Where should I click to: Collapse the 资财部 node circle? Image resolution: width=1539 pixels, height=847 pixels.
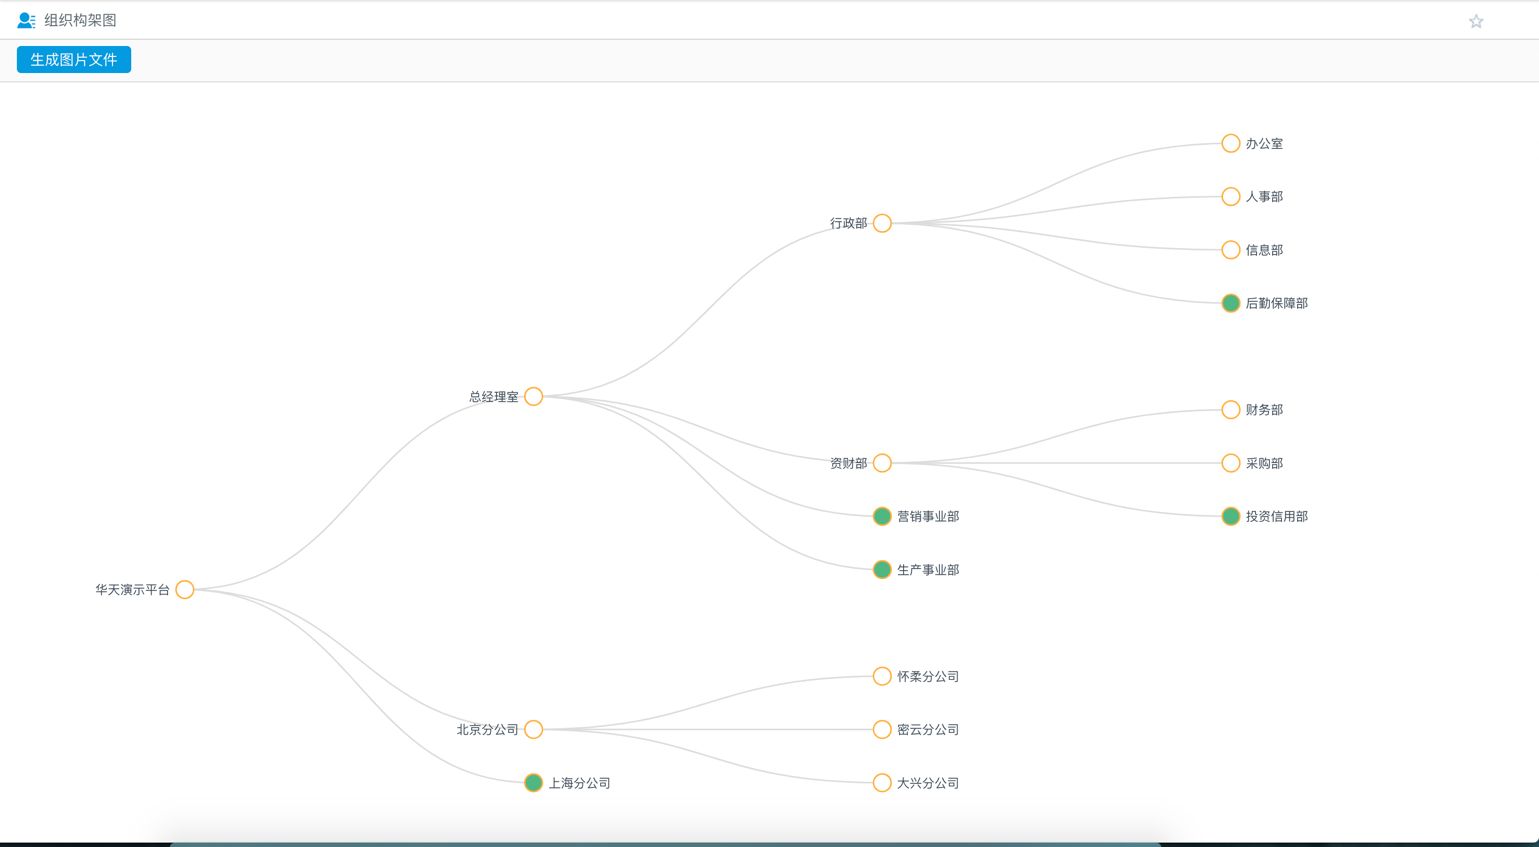[x=882, y=463]
